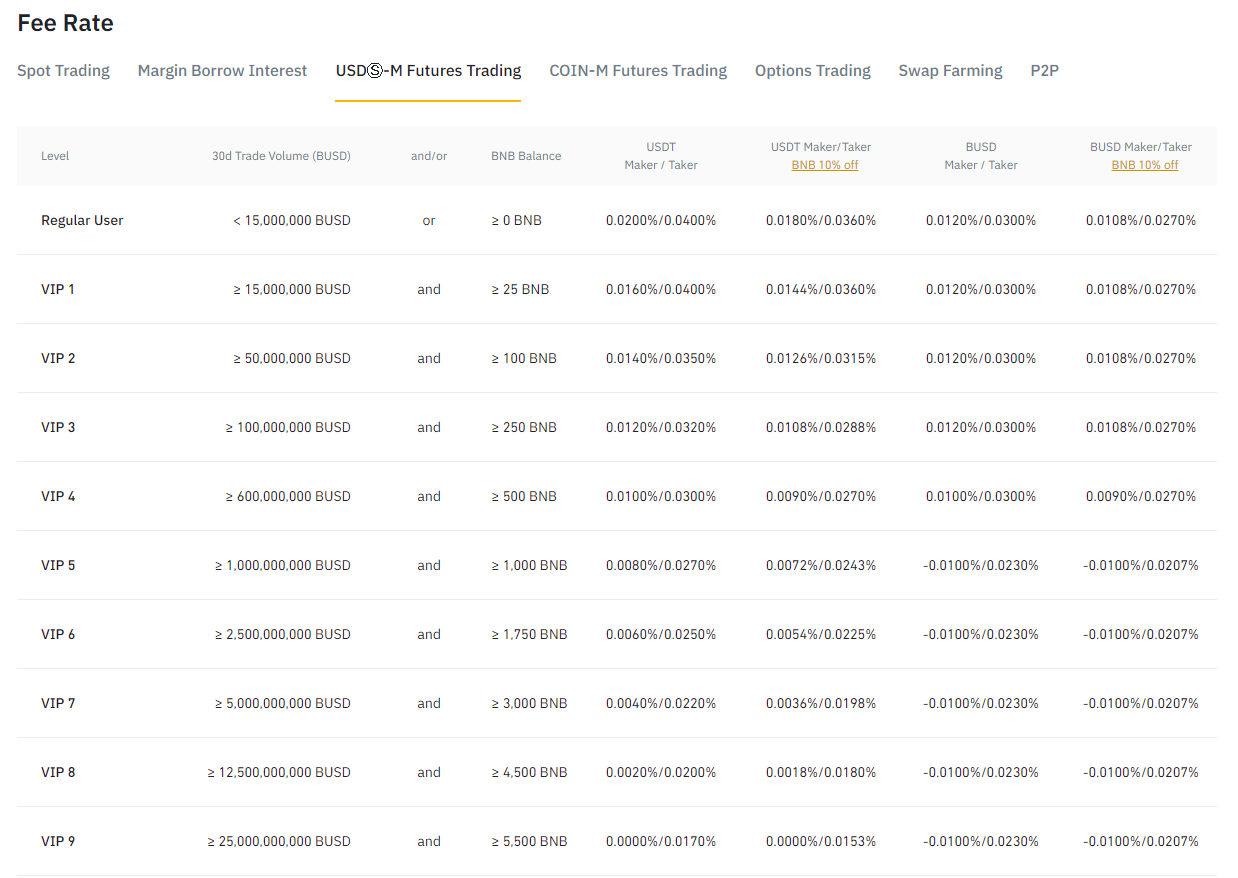Image resolution: width=1238 pixels, height=878 pixels.
Task: Select the Regular User row label
Action: point(82,220)
